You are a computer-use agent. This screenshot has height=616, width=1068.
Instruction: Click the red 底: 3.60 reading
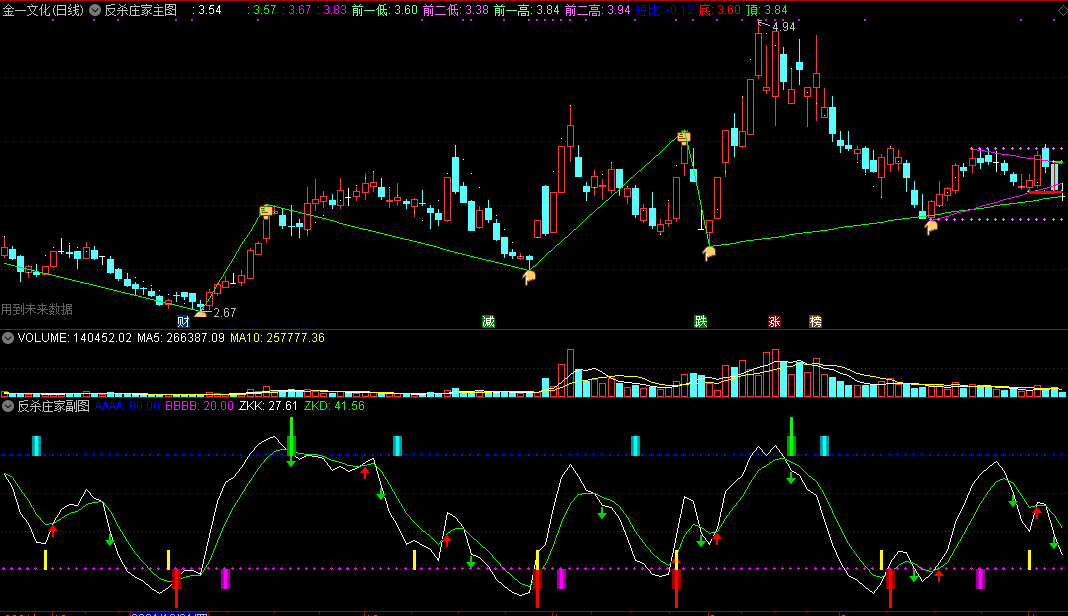click(x=720, y=10)
